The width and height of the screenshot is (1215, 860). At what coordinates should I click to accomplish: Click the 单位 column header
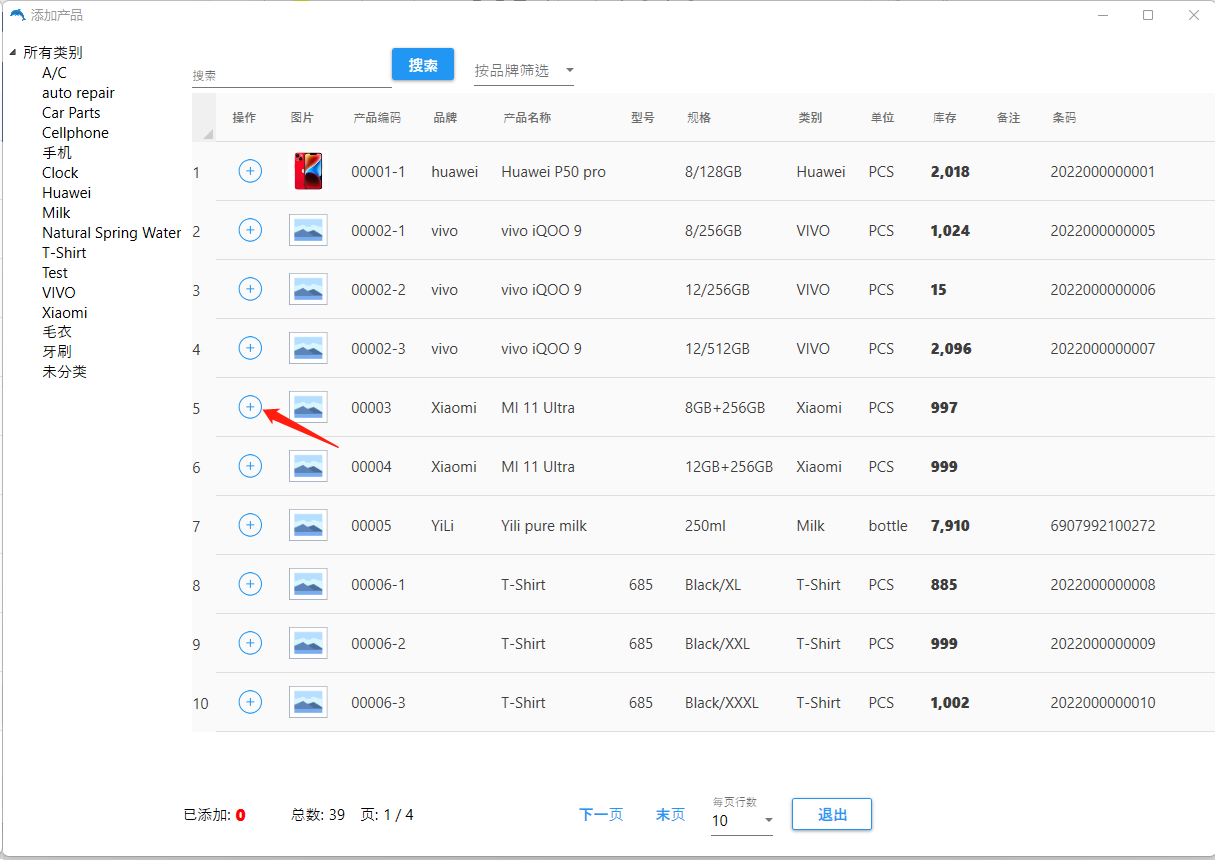pos(882,118)
